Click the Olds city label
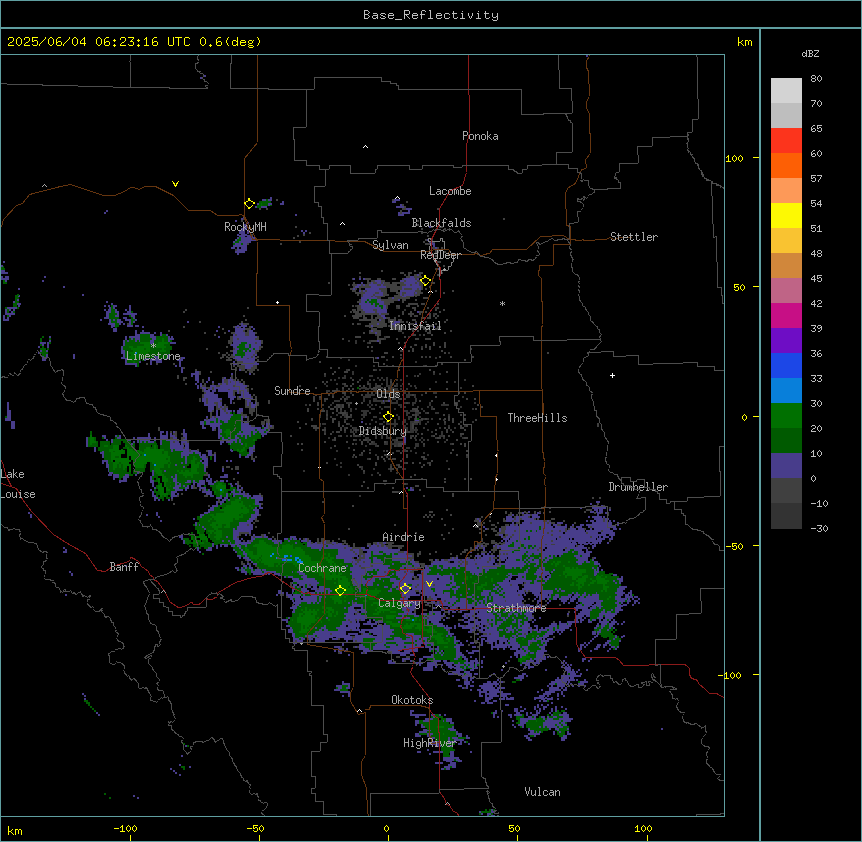The image size is (862, 842). 388,394
